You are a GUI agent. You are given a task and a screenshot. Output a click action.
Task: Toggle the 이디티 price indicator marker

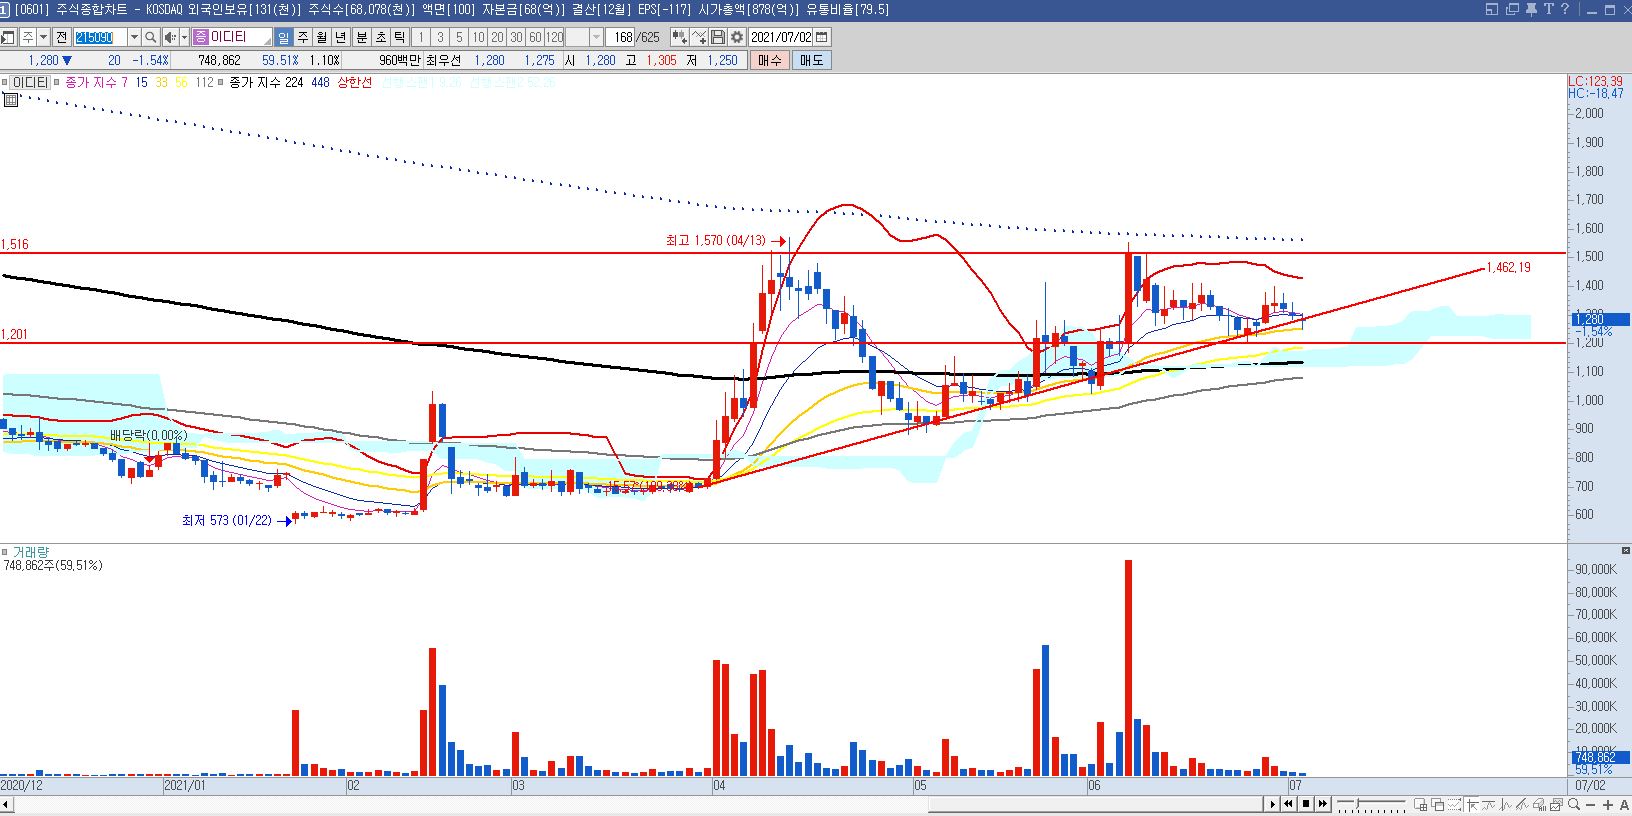[x=5, y=83]
